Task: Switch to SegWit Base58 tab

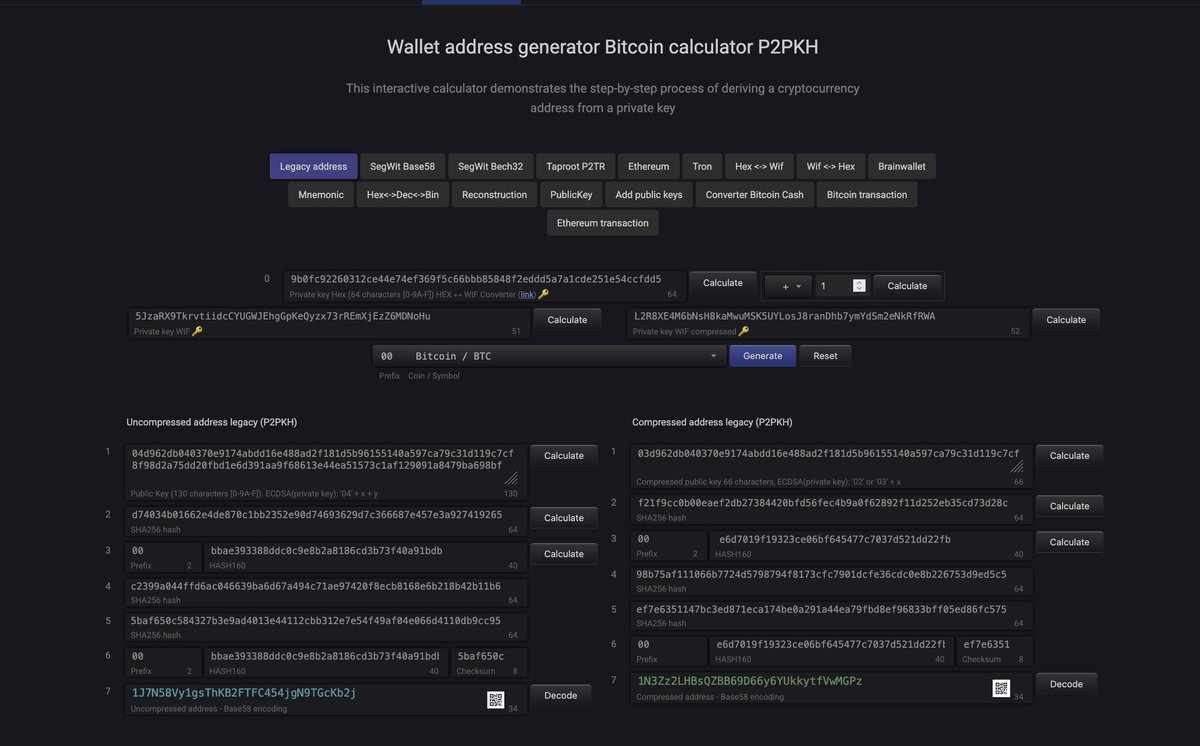Action: [x=402, y=167]
